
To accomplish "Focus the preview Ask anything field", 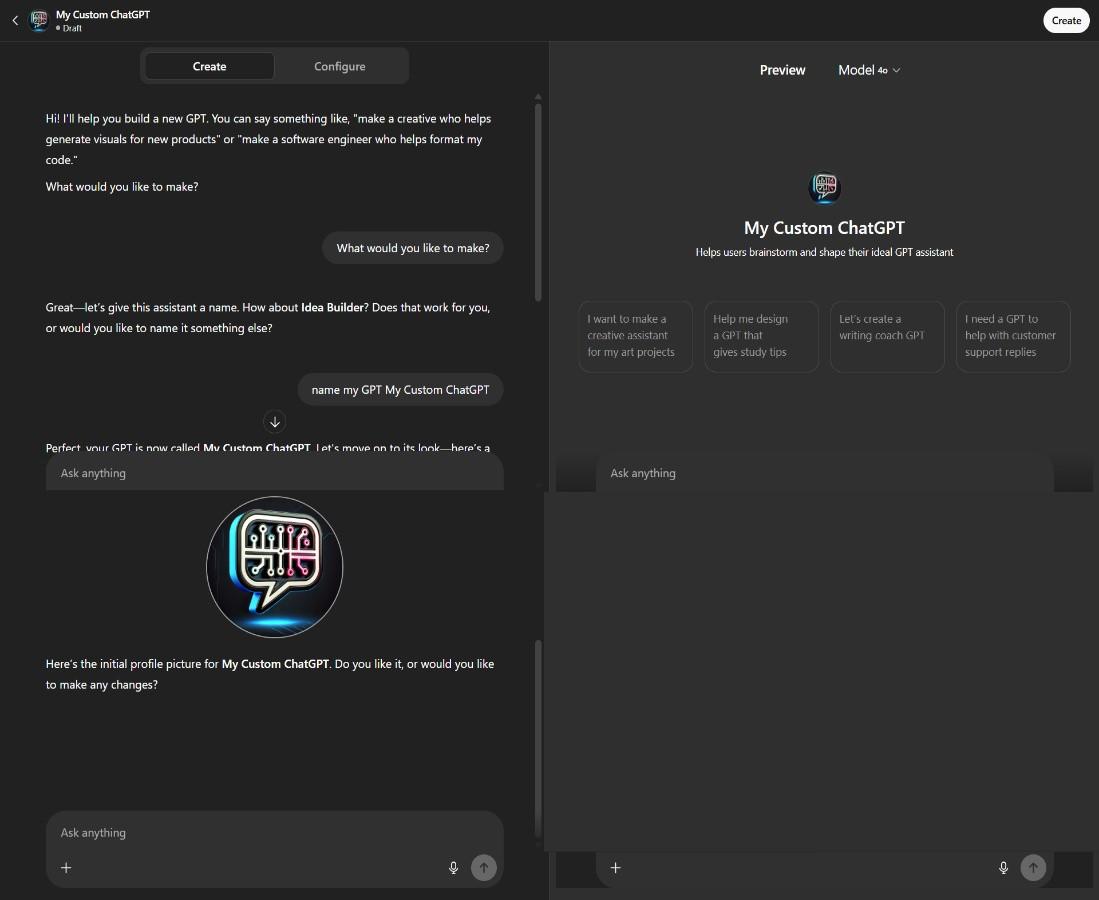I will [824, 473].
